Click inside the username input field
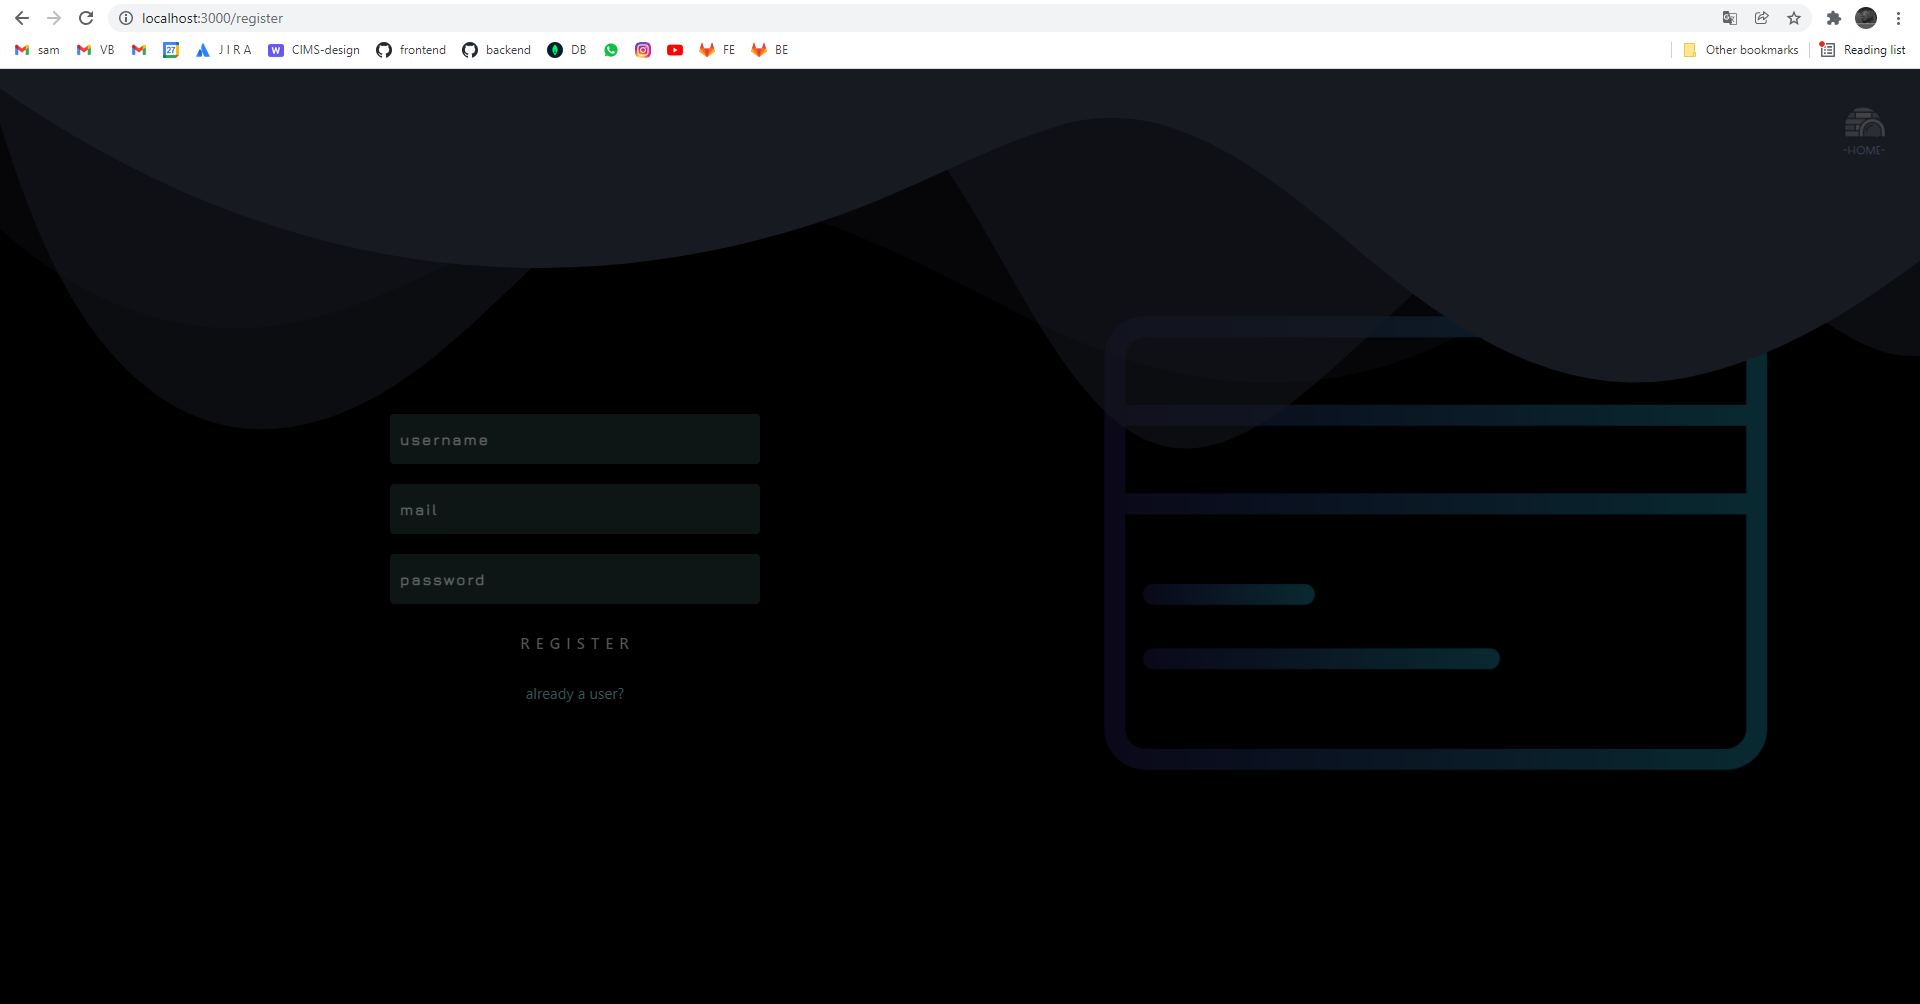Screen dimensions: 1920x1004 pyautogui.click(x=574, y=439)
